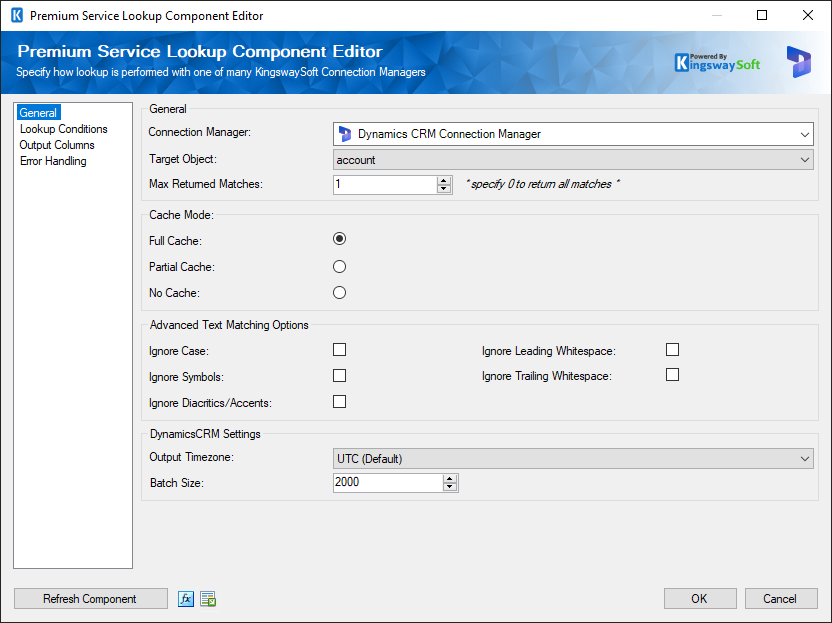
Task: Click the Max Returned Matches input field
Action: (x=385, y=185)
